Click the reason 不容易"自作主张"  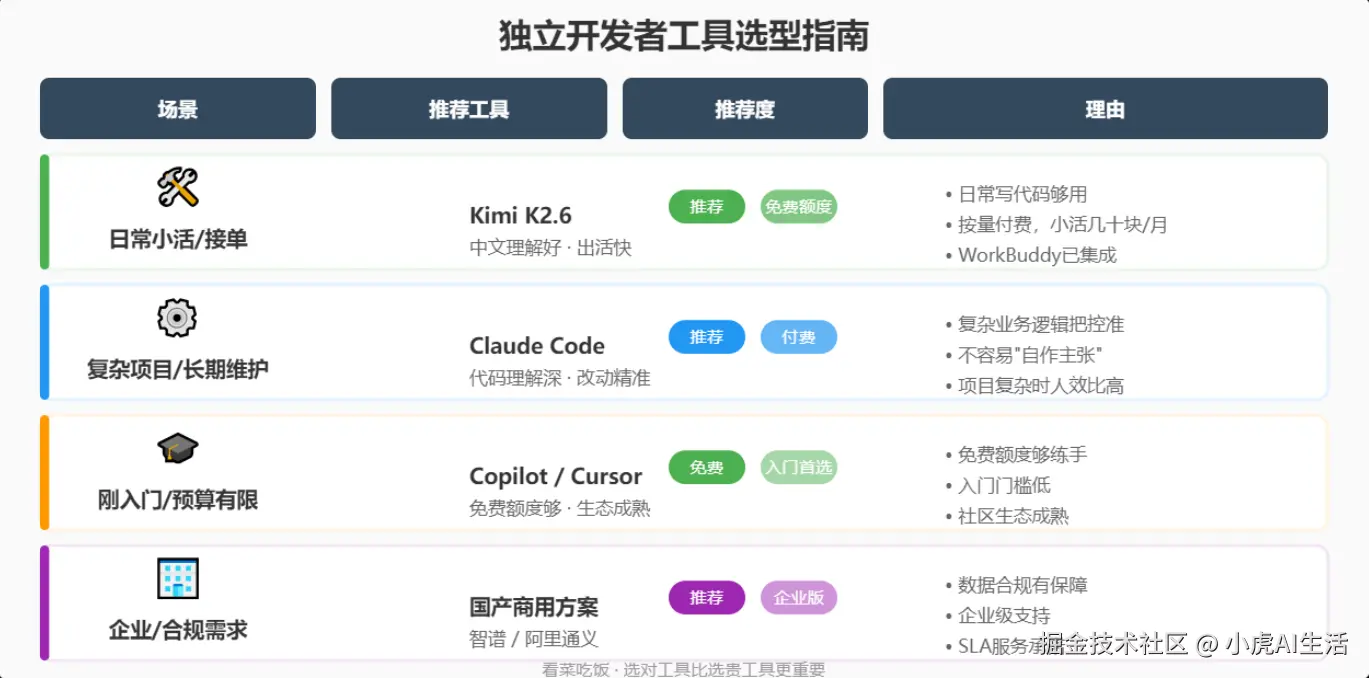pyautogui.click(x=1024, y=355)
